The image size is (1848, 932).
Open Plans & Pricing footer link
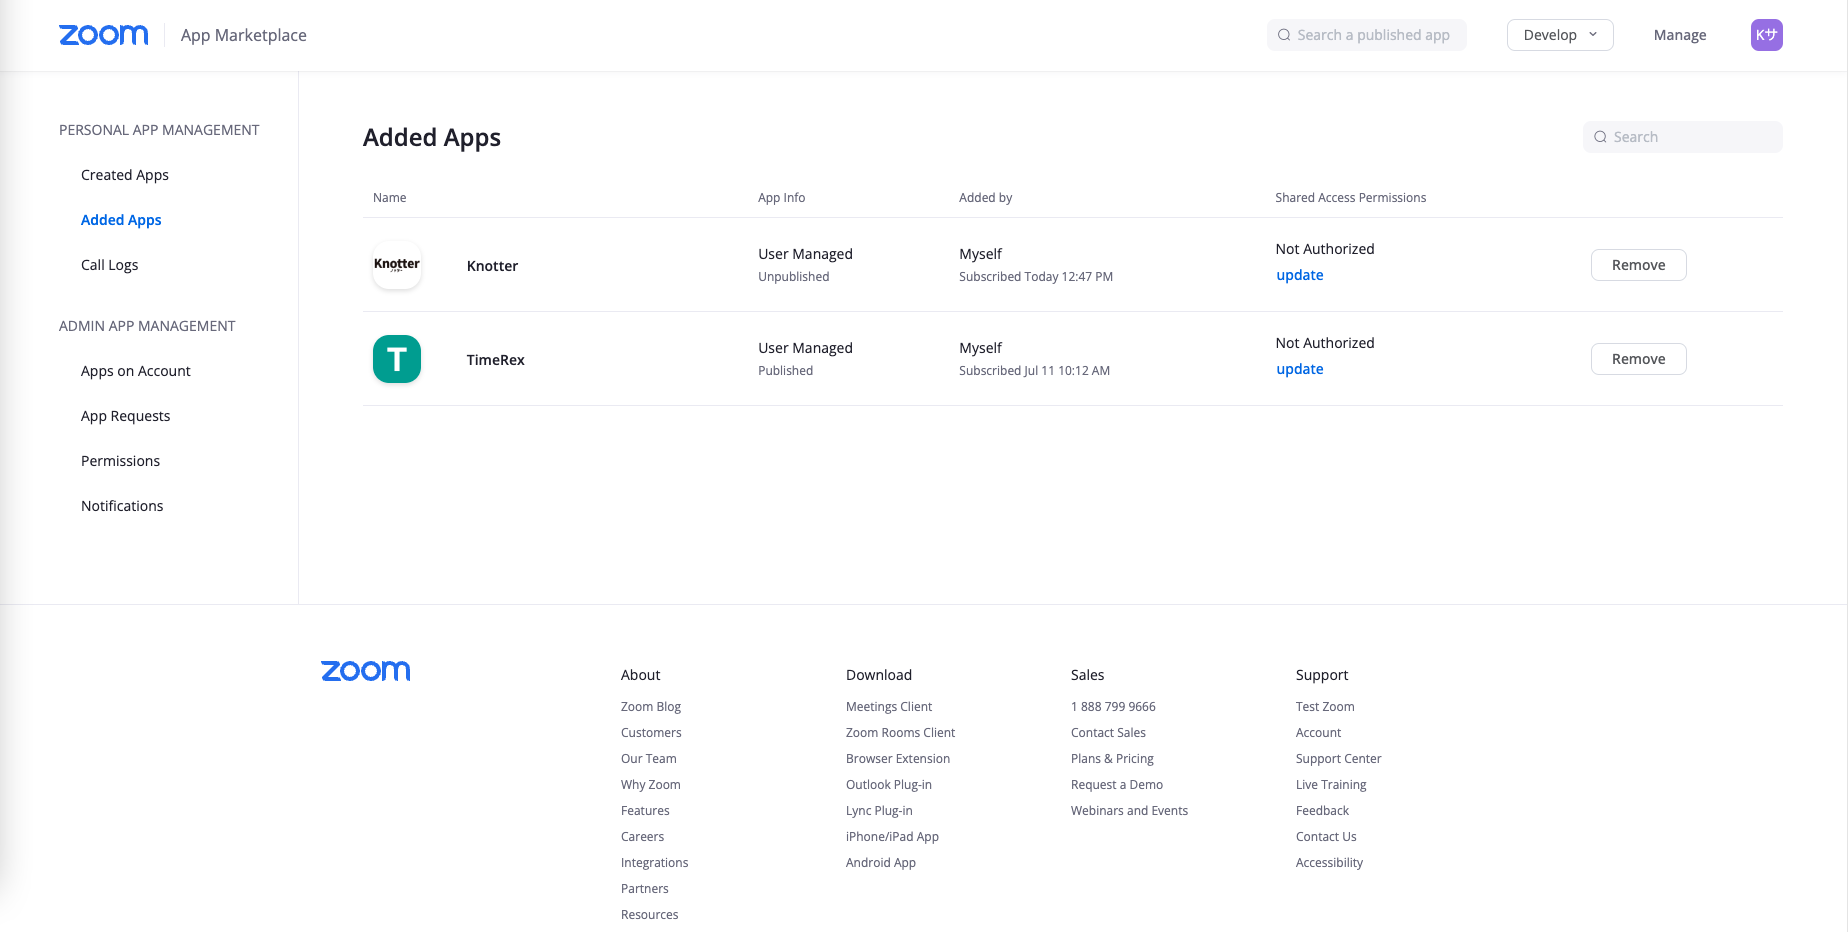pos(1112,759)
